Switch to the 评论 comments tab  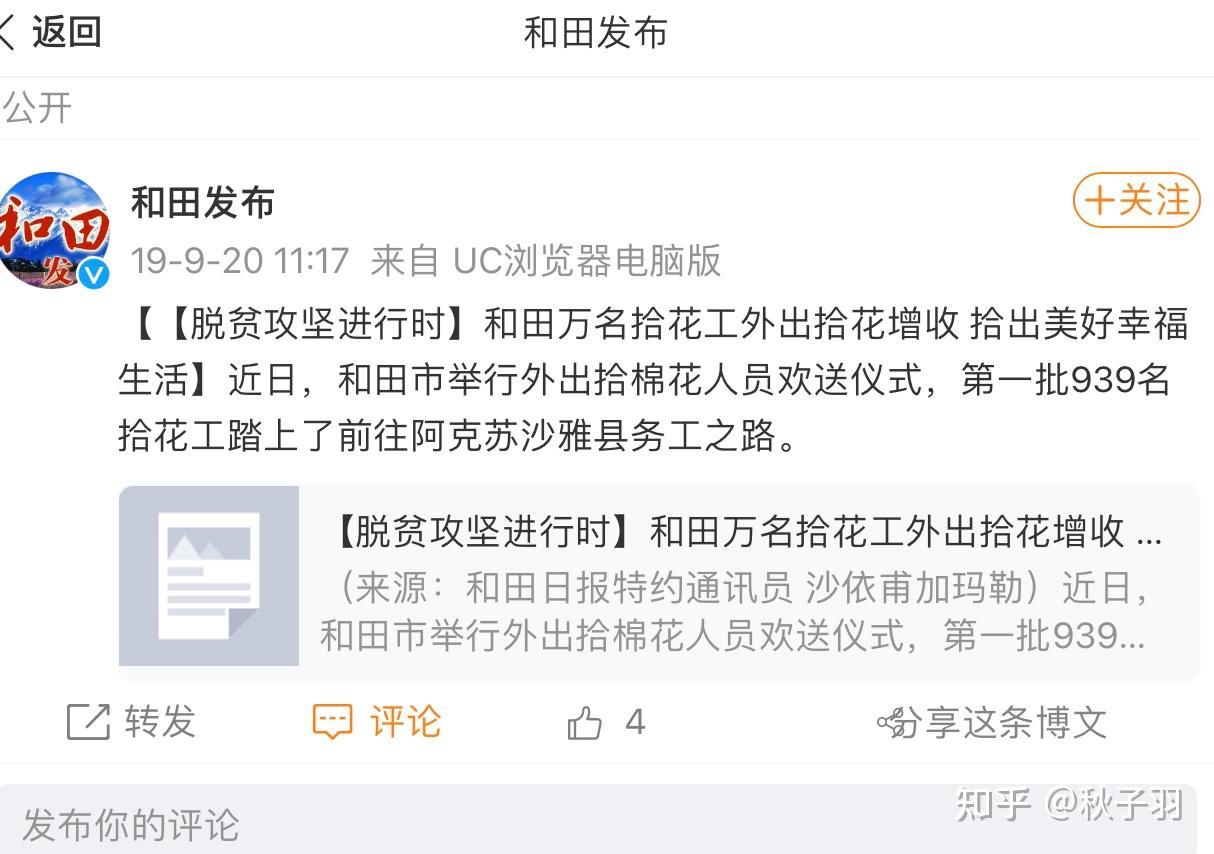[405, 722]
